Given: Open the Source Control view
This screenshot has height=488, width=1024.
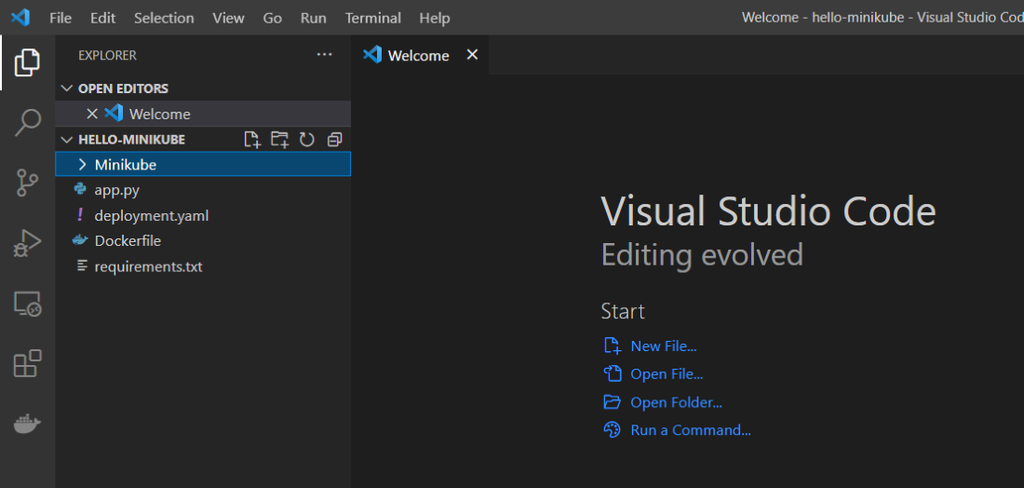Looking at the screenshot, I should pyautogui.click(x=27, y=182).
